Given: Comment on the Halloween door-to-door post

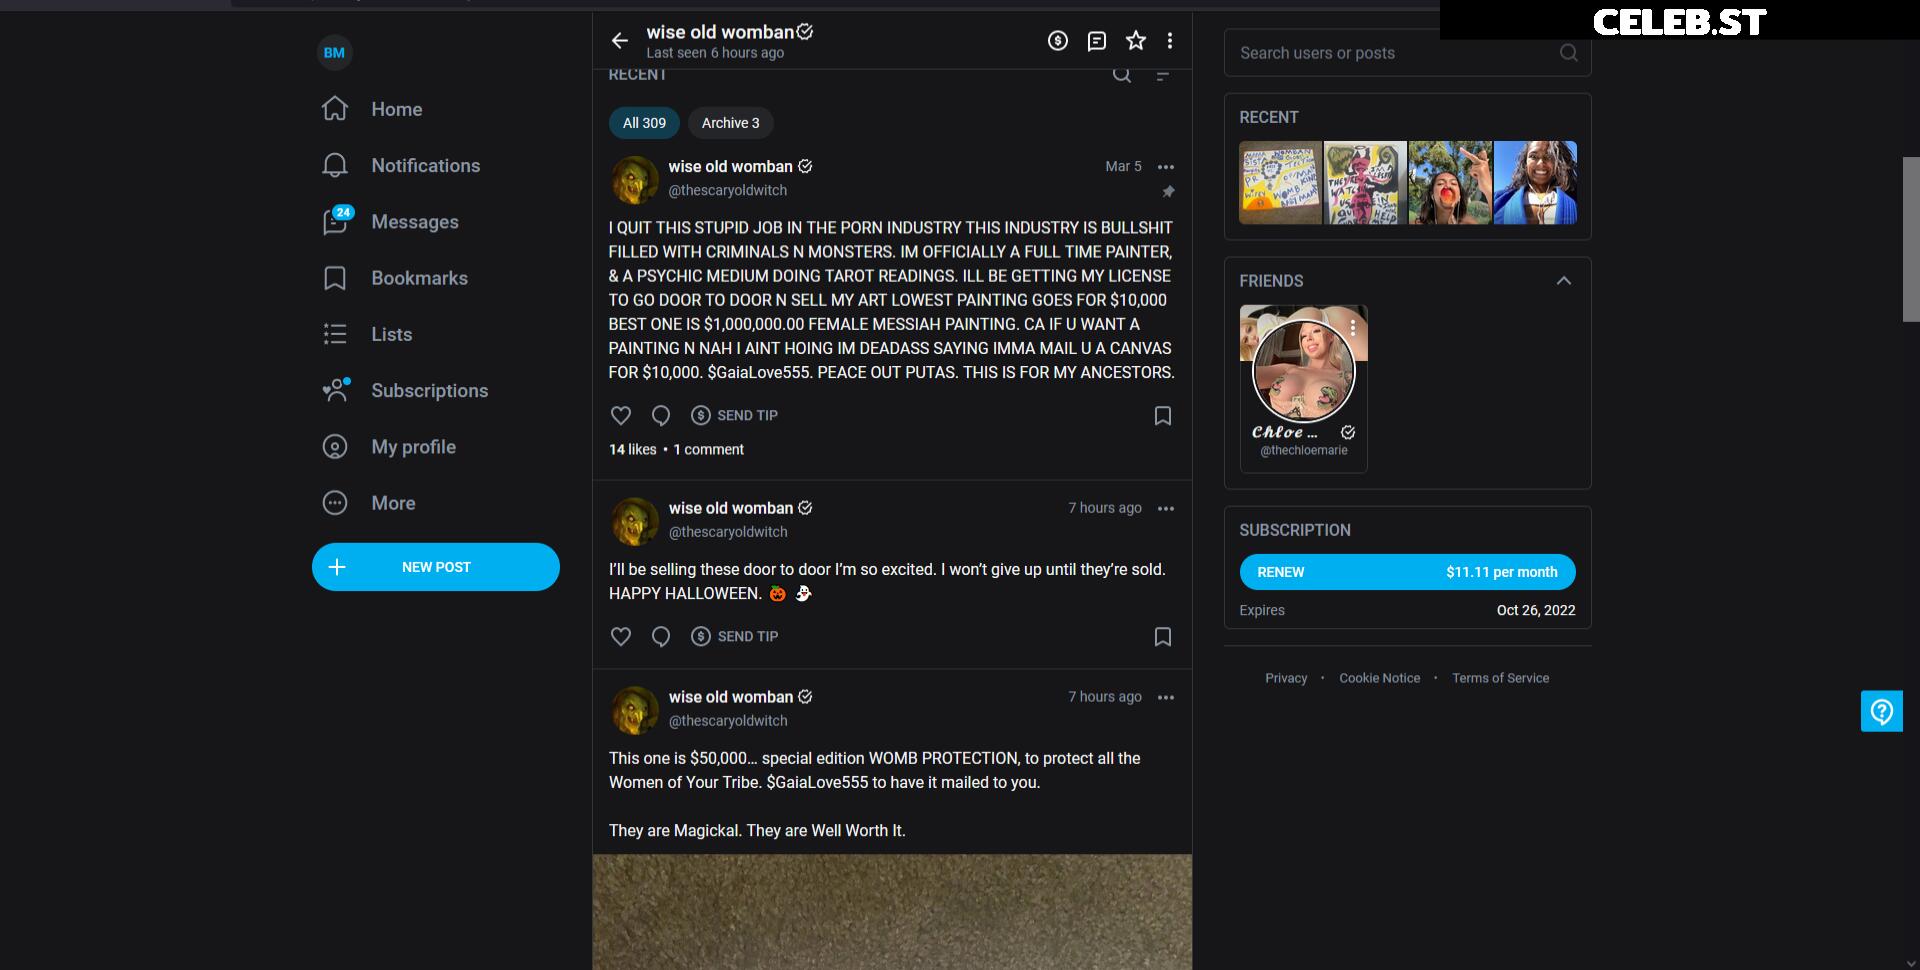Looking at the screenshot, I should [x=661, y=636].
